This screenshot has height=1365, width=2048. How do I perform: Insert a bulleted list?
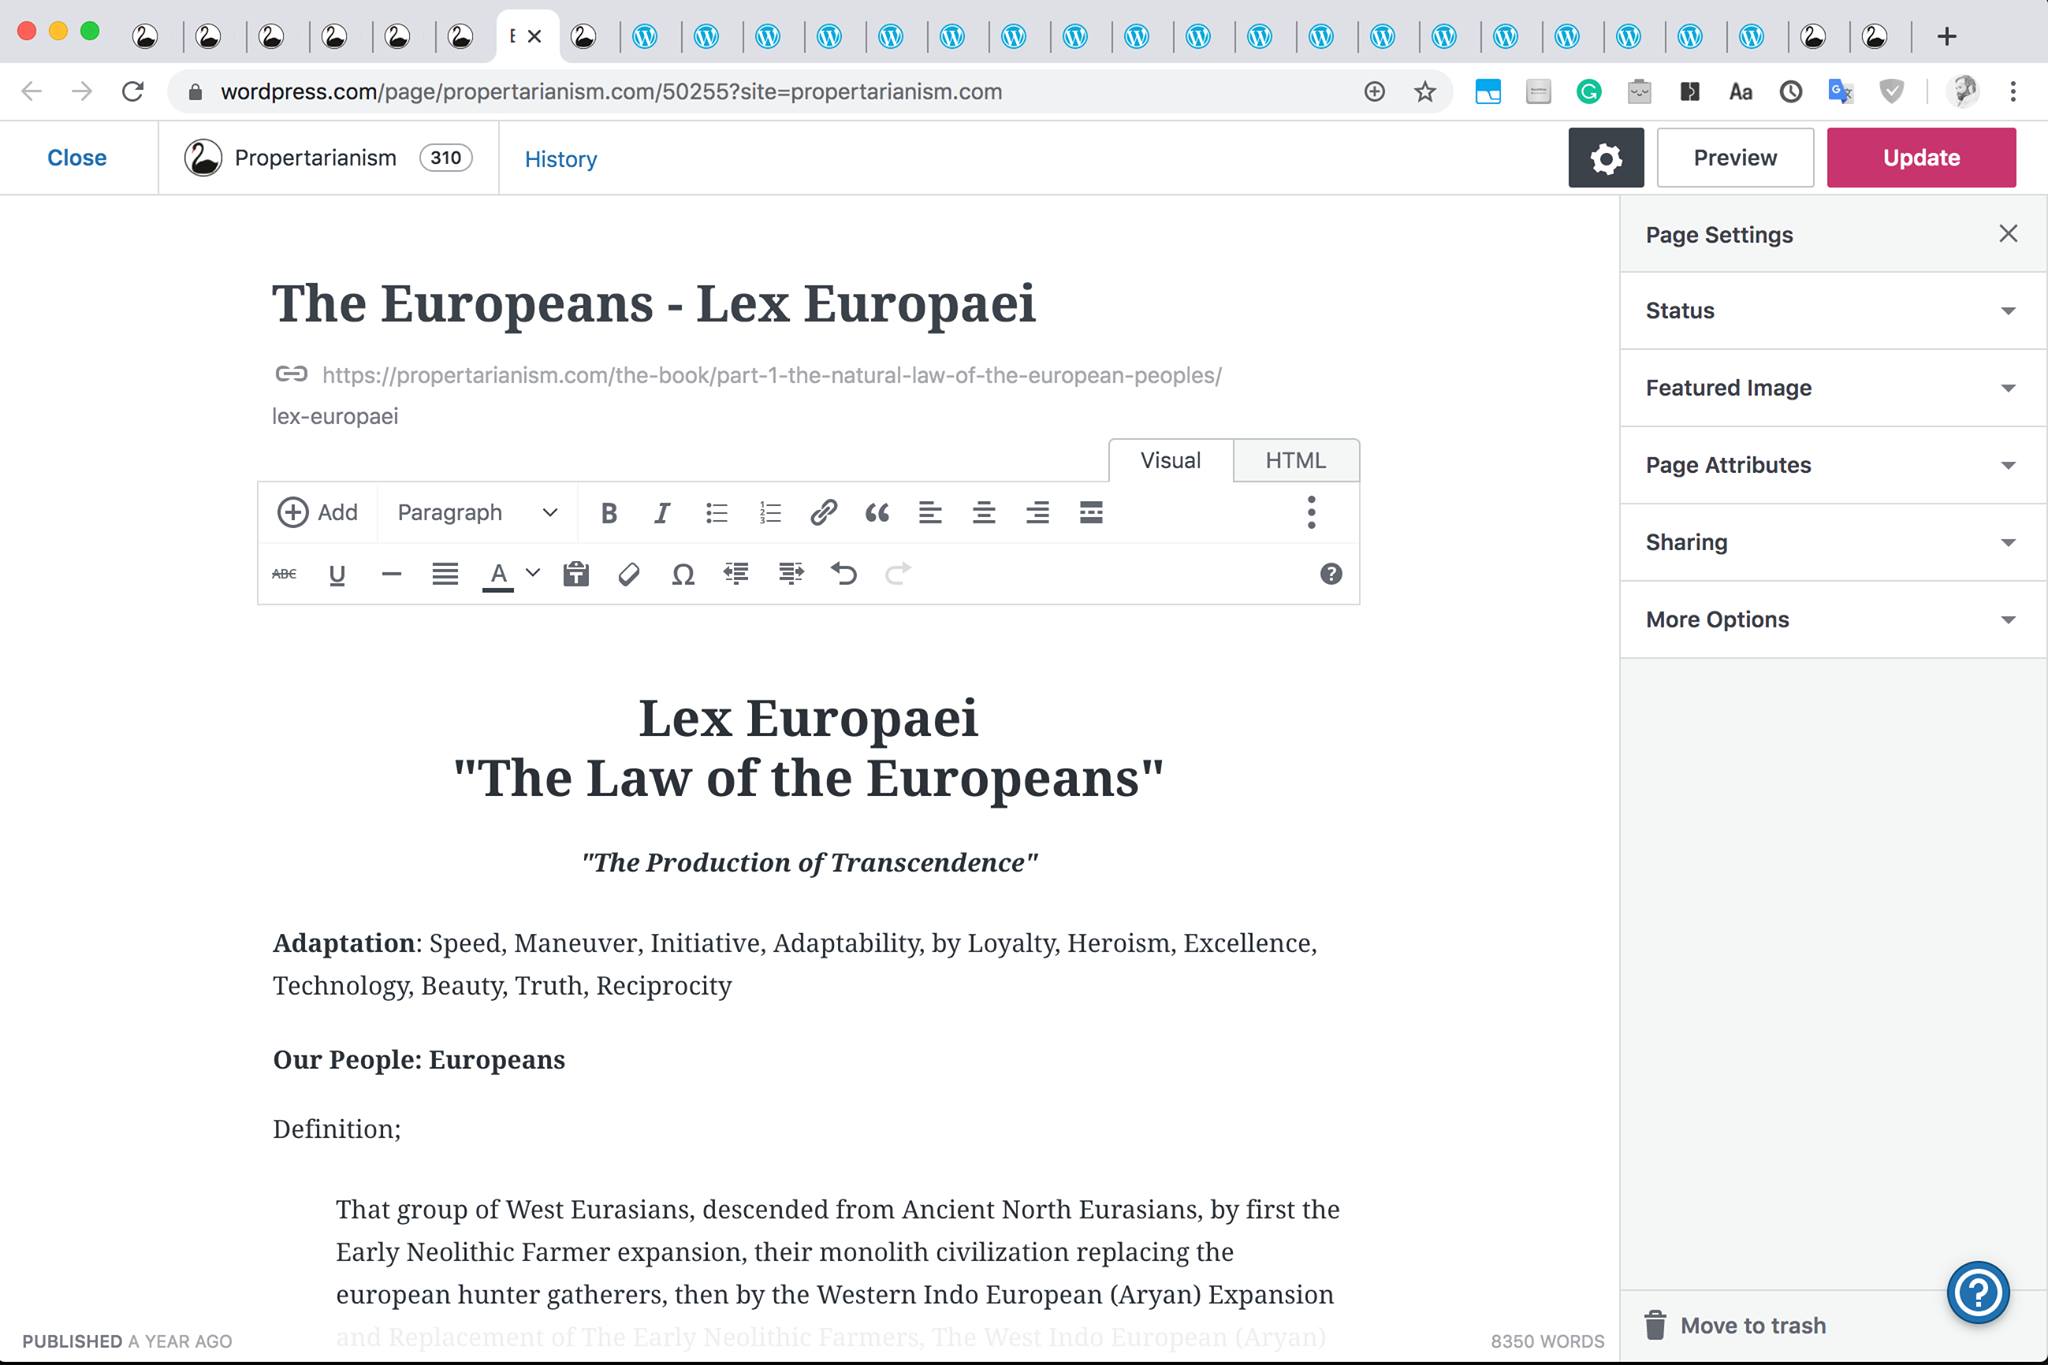click(716, 513)
